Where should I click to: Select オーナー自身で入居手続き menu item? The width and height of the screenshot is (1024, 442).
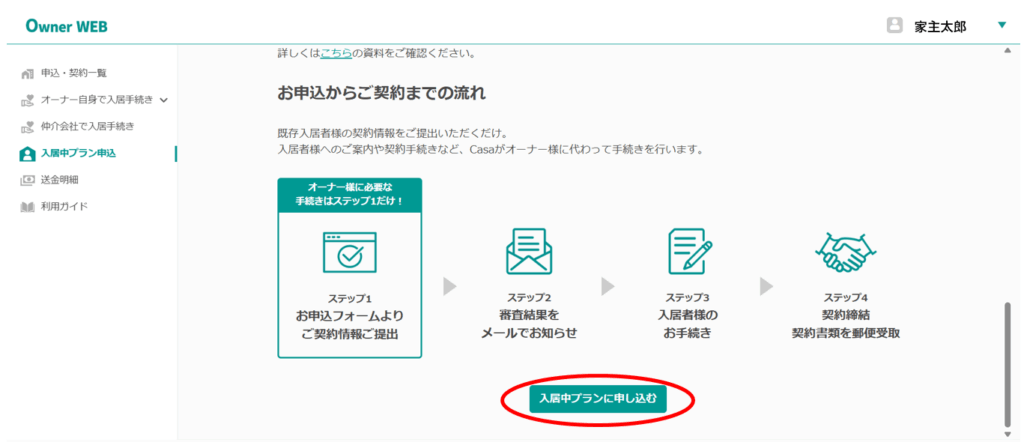pos(98,100)
